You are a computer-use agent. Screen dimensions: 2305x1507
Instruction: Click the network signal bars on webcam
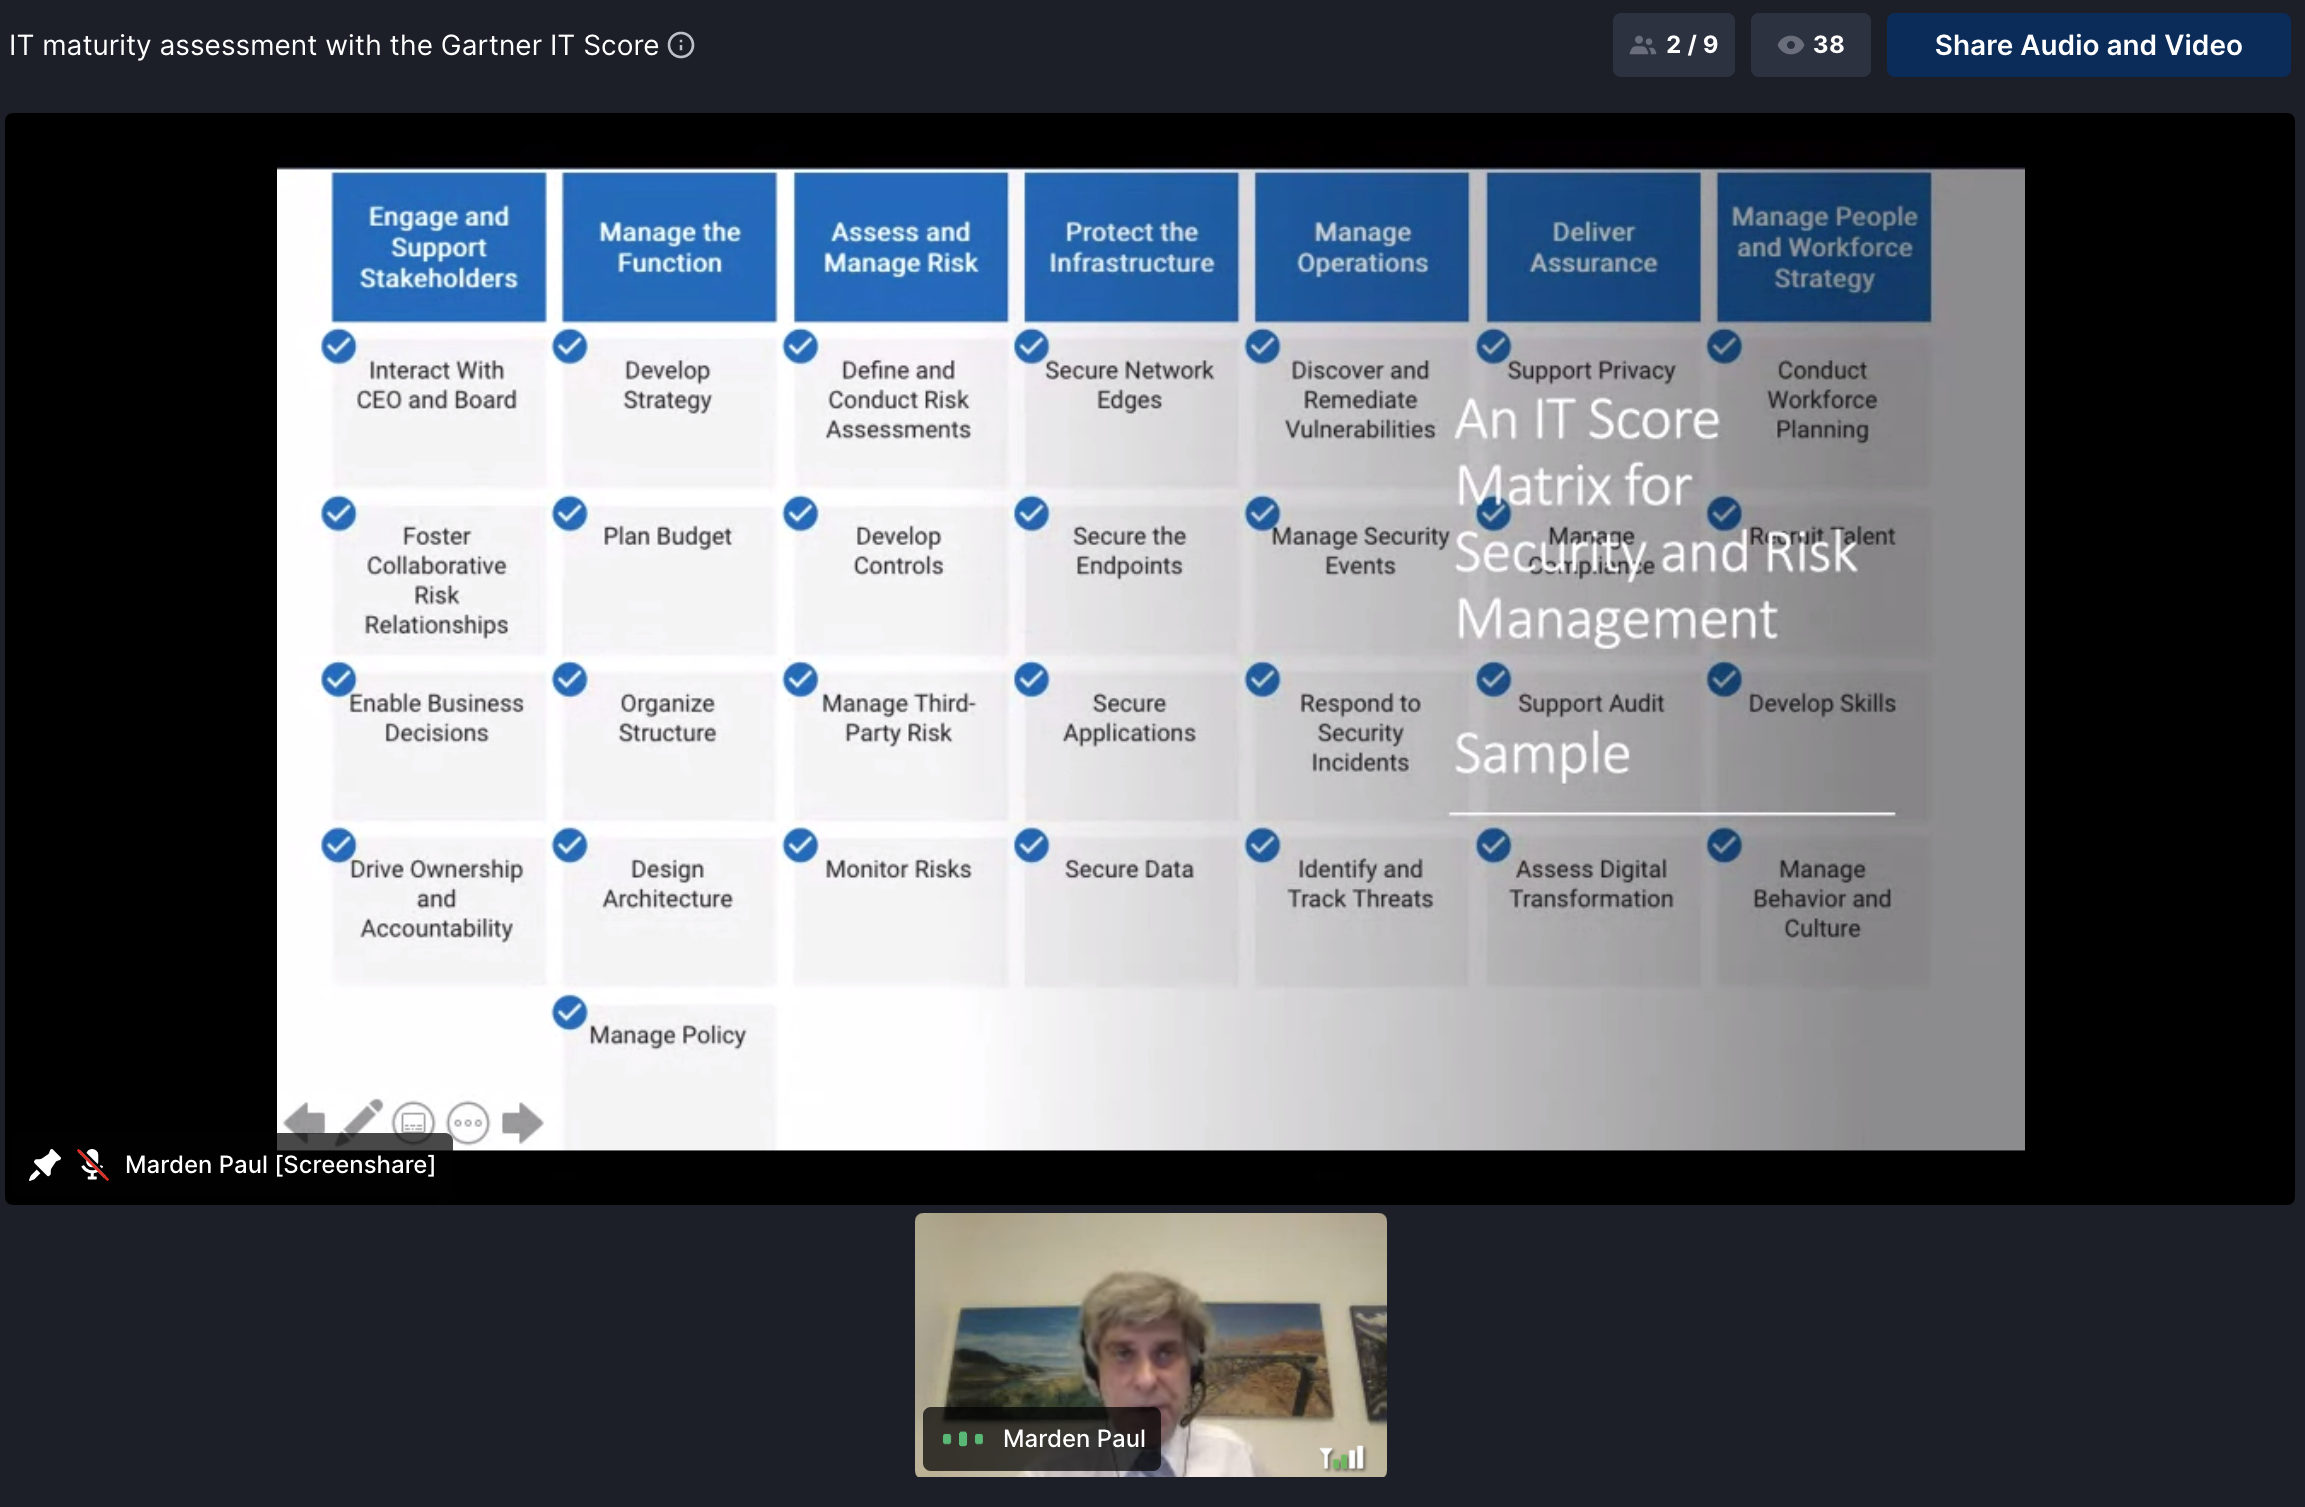tap(1342, 1458)
